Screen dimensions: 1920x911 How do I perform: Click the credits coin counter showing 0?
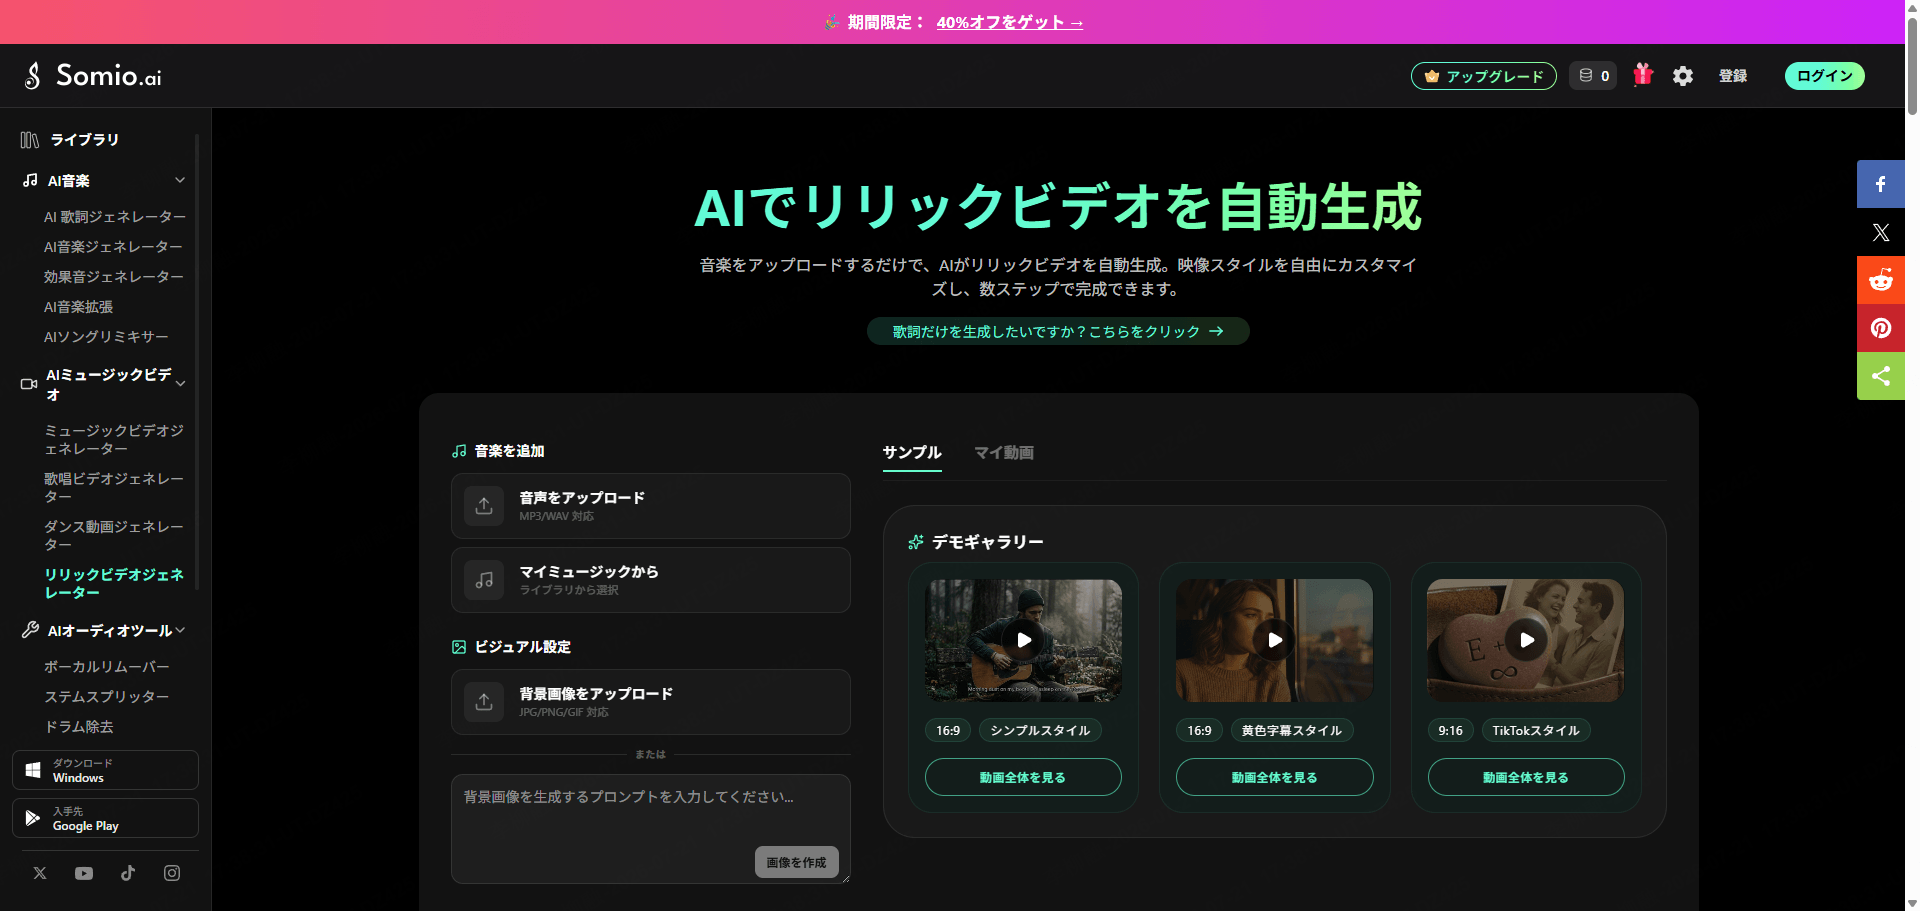click(x=1593, y=76)
